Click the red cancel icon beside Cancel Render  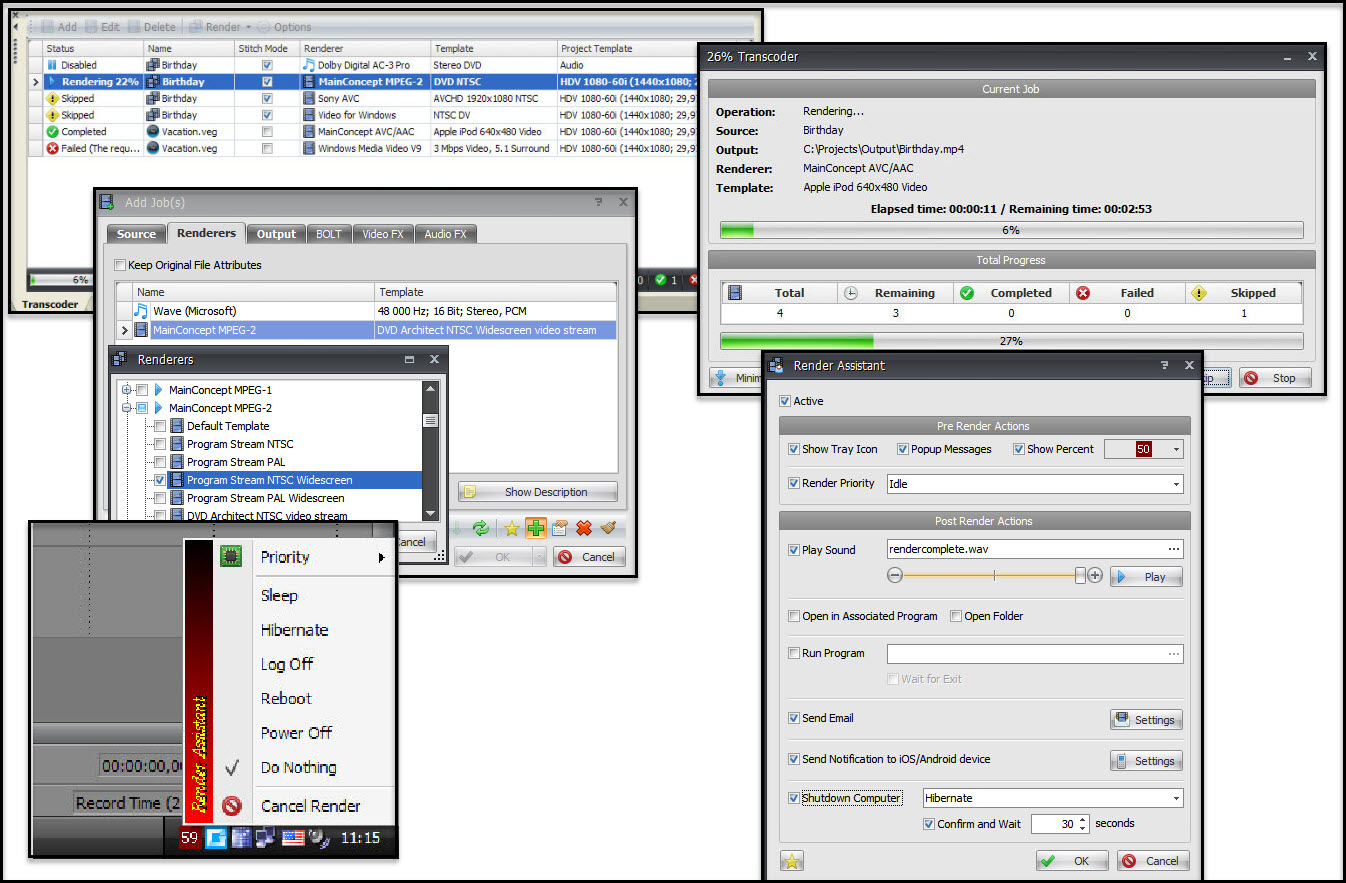click(231, 806)
